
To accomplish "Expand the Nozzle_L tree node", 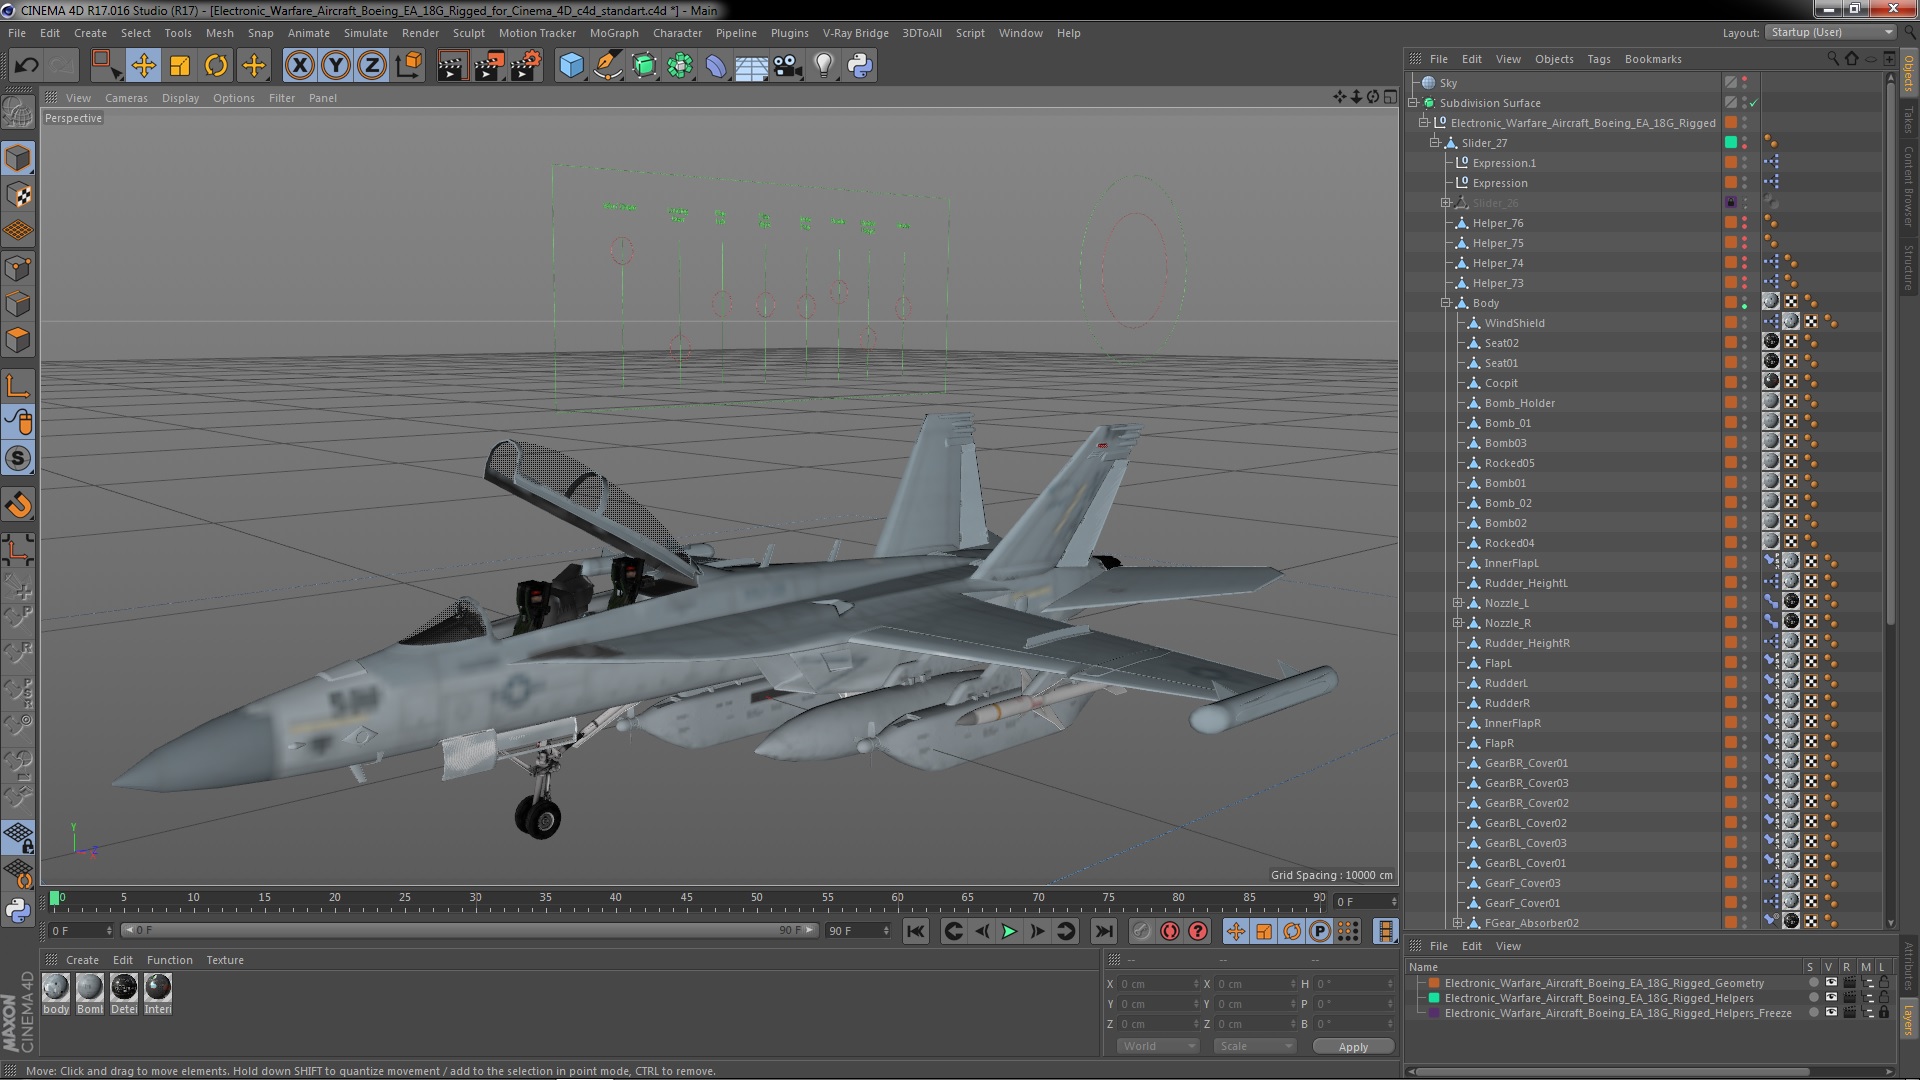I will (1458, 603).
